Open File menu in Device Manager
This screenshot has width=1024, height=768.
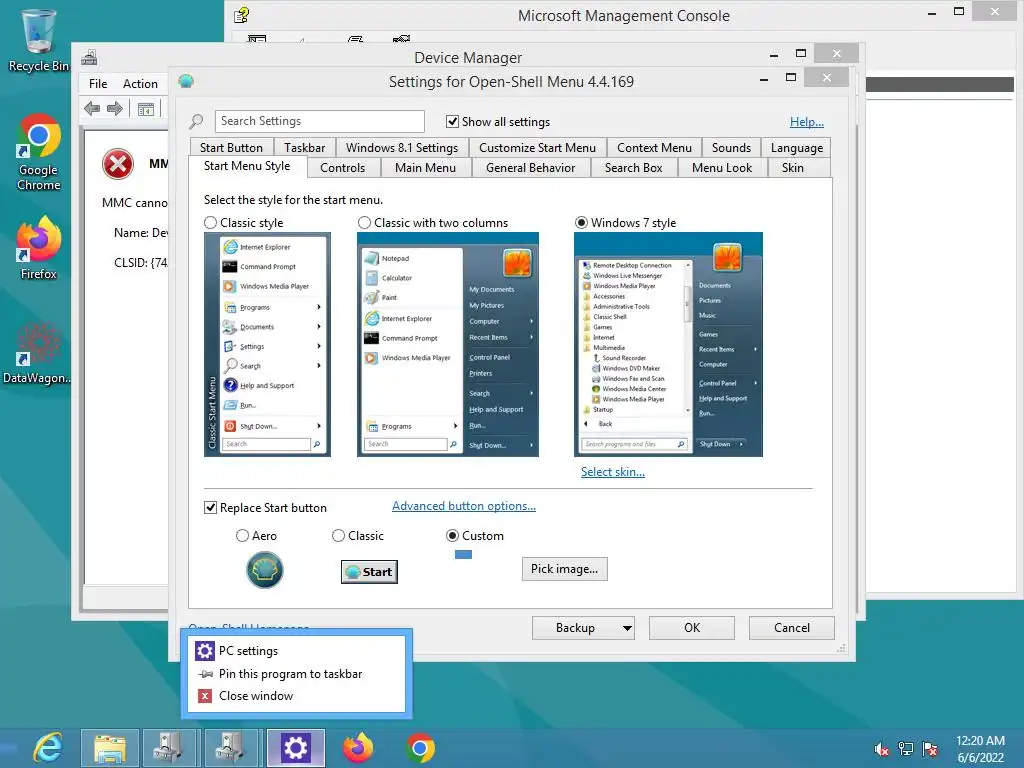tap(98, 84)
